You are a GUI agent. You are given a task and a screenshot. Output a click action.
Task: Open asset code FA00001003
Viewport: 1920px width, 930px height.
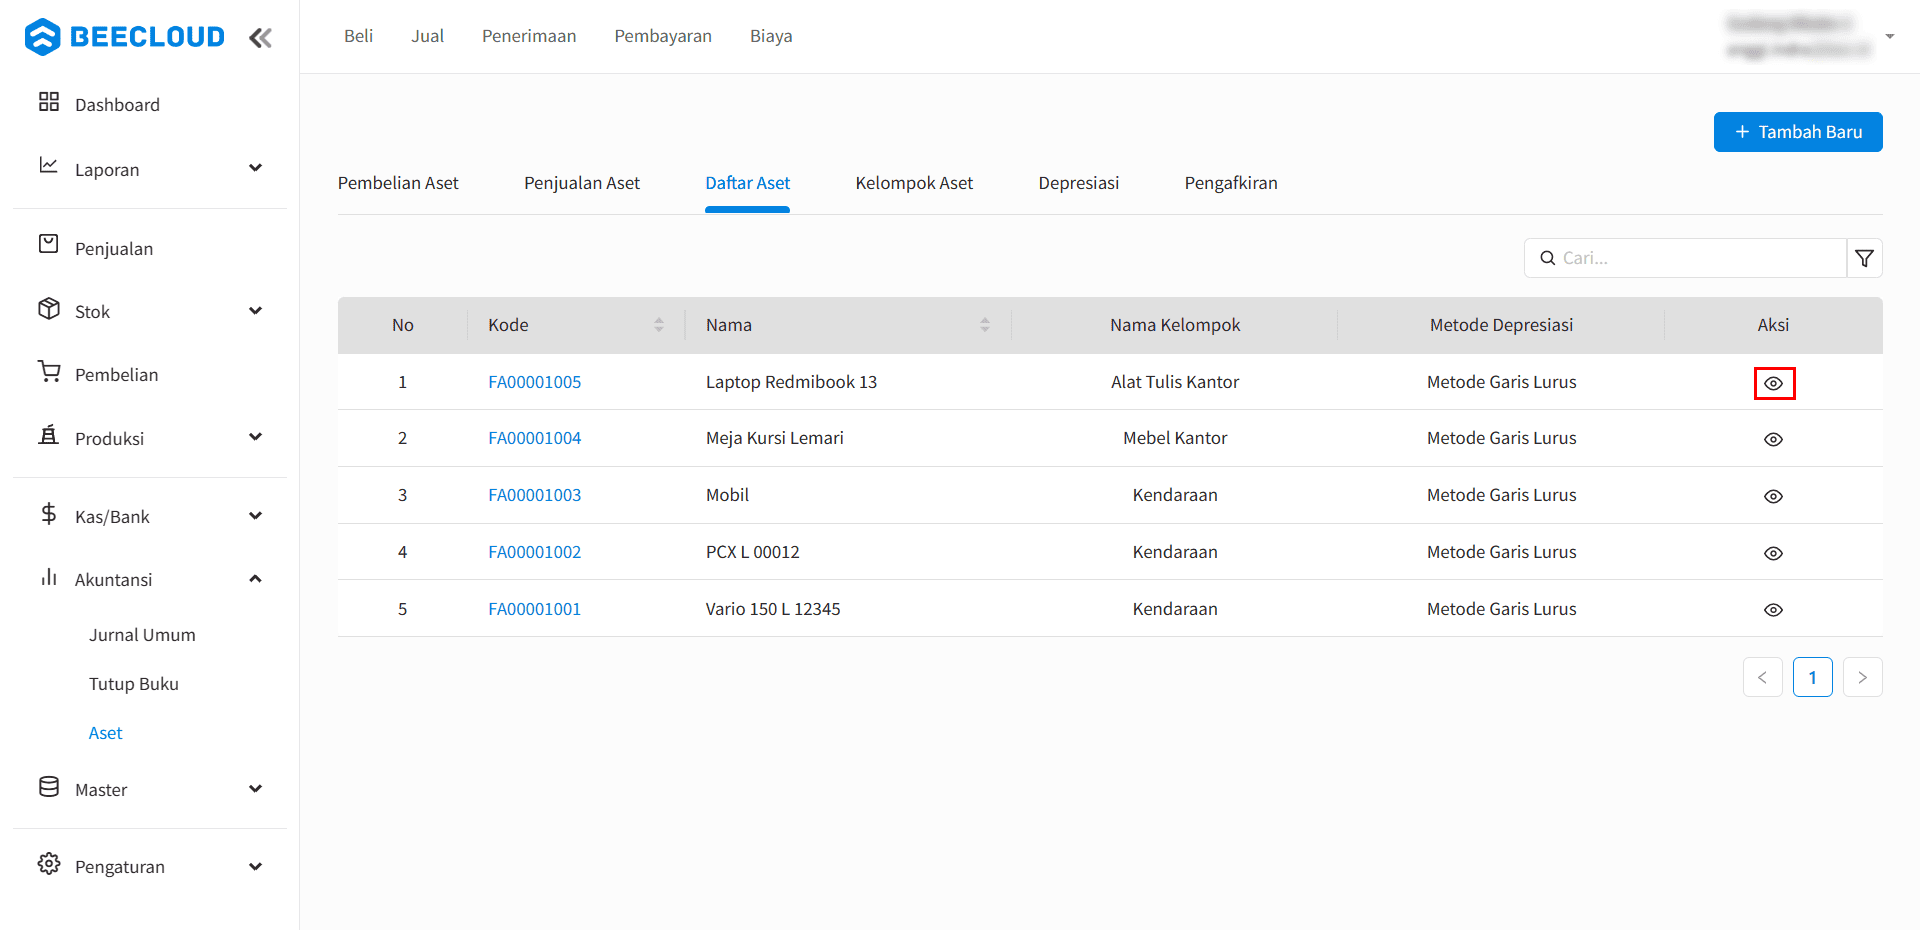coord(534,495)
